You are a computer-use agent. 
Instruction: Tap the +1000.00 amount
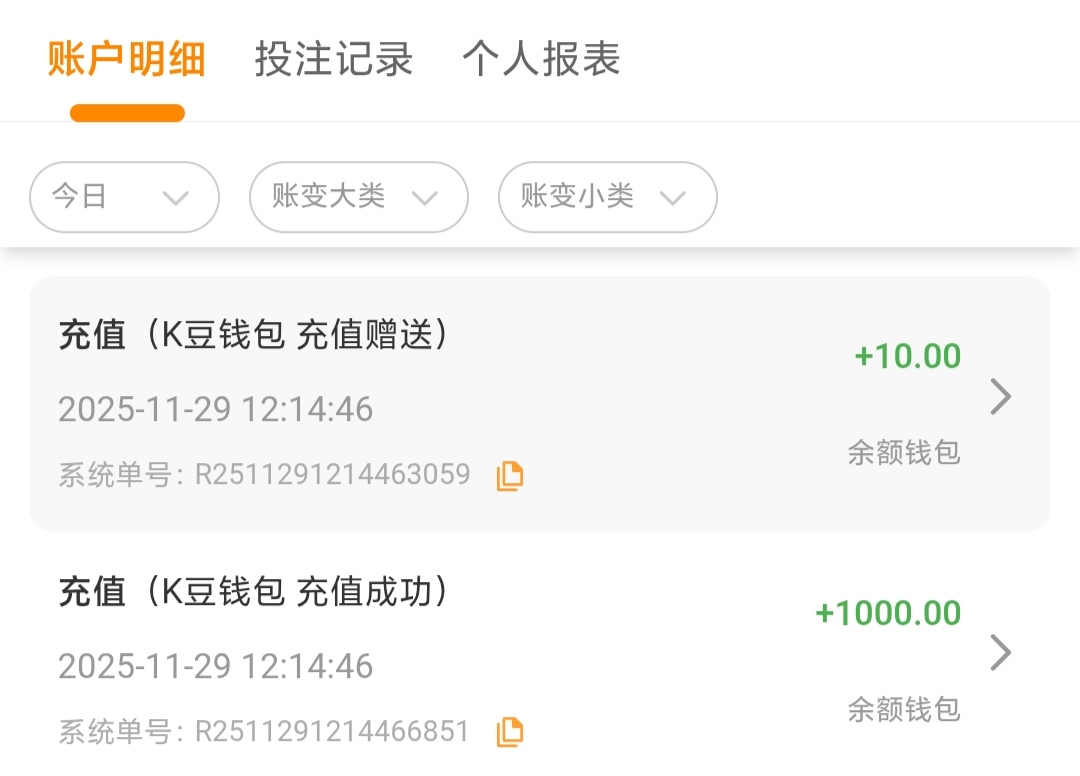click(x=888, y=613)
